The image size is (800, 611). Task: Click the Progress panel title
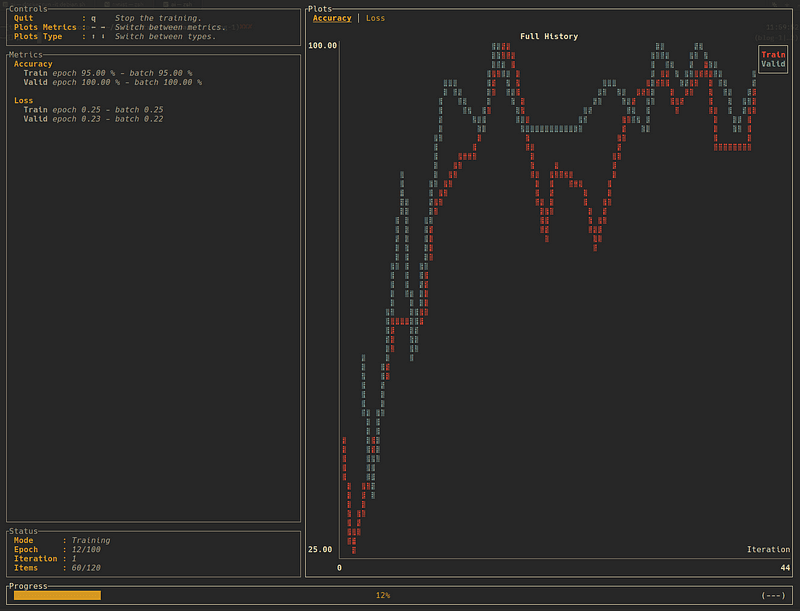28,586
